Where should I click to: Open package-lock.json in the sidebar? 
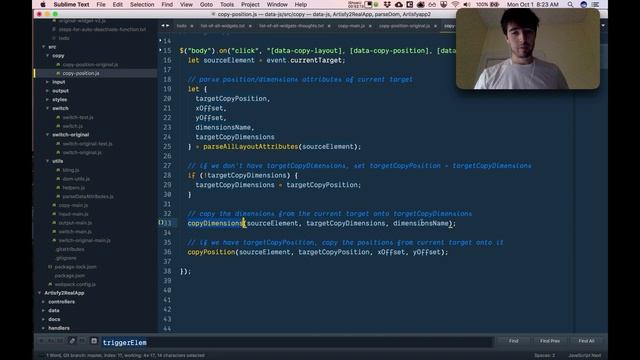click(x=76, y=267)
